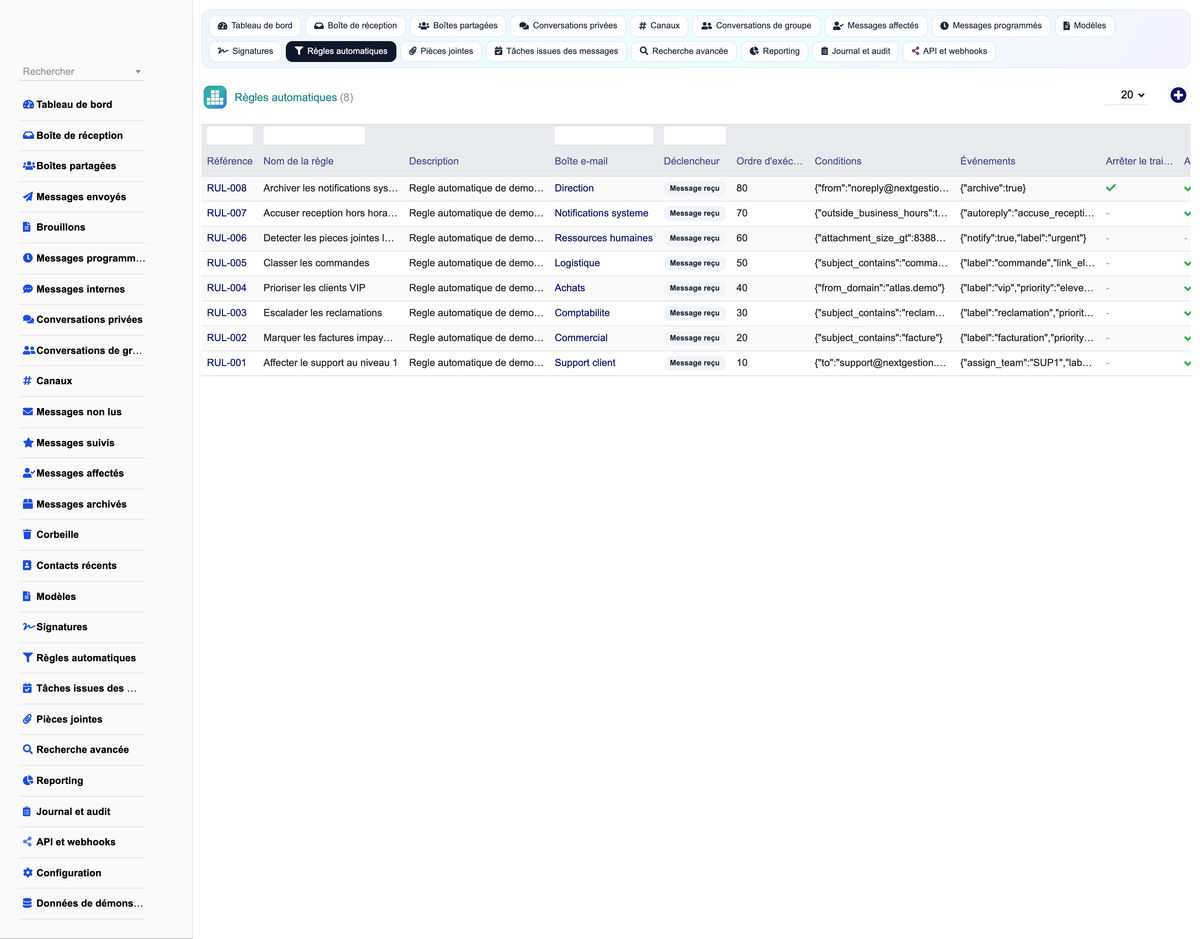Click the Données de démonstration database icon
This screenshot has width=1200, height=939.
[x=28, y=903]
